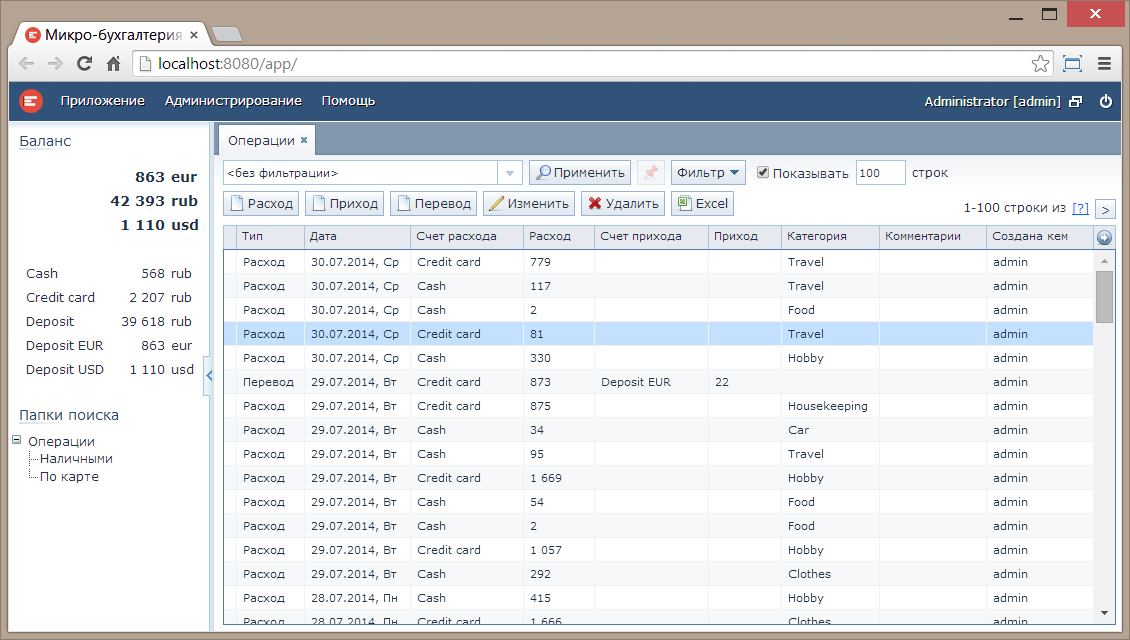Open table settings round arrow icon
1130x640 pixels.
1104,236
